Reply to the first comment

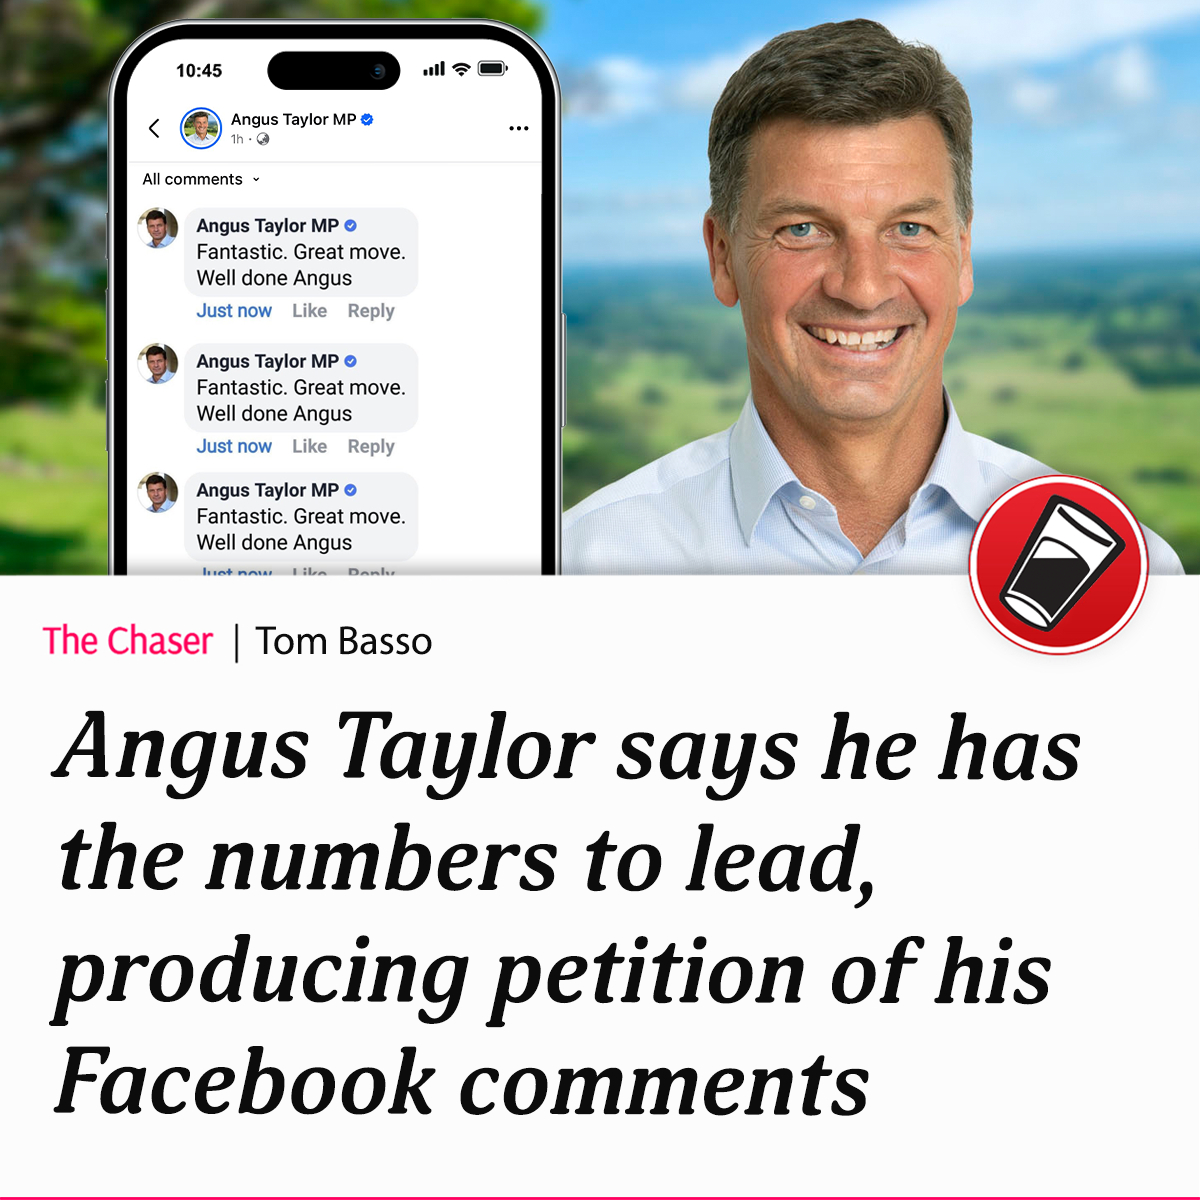[x=371, y=311]
